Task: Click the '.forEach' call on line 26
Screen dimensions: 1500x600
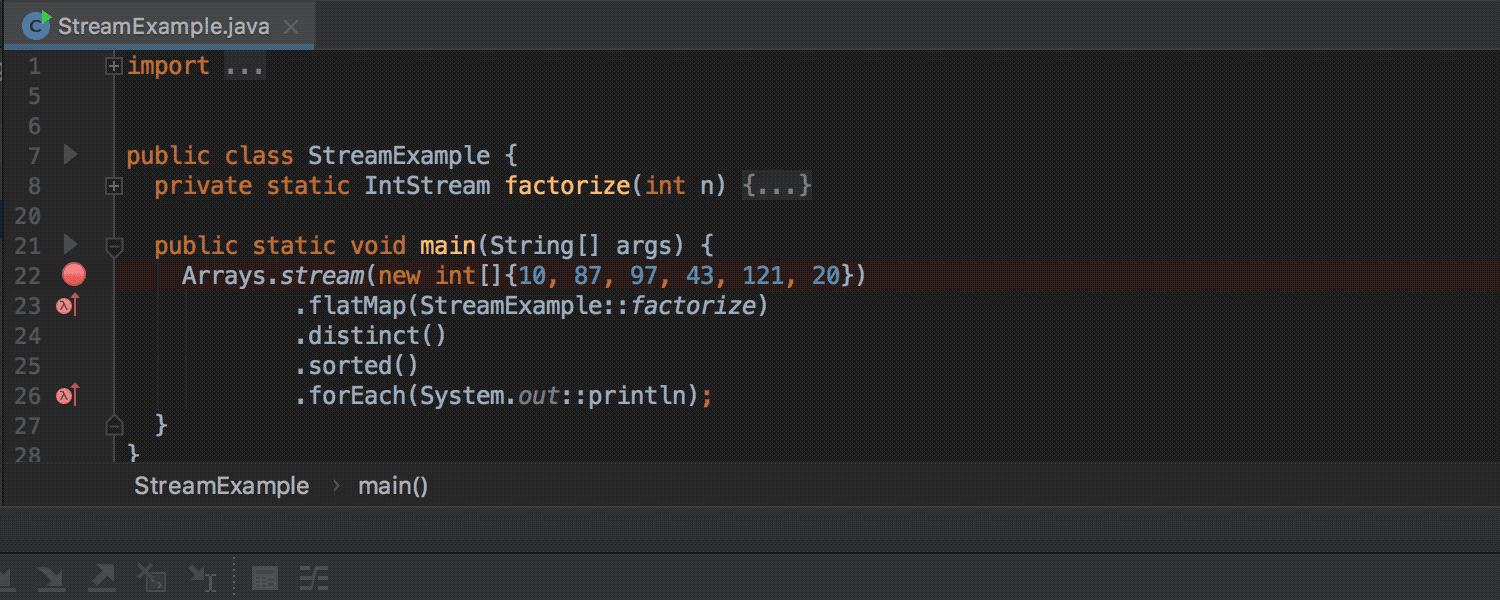Action: tap(350, 396)
